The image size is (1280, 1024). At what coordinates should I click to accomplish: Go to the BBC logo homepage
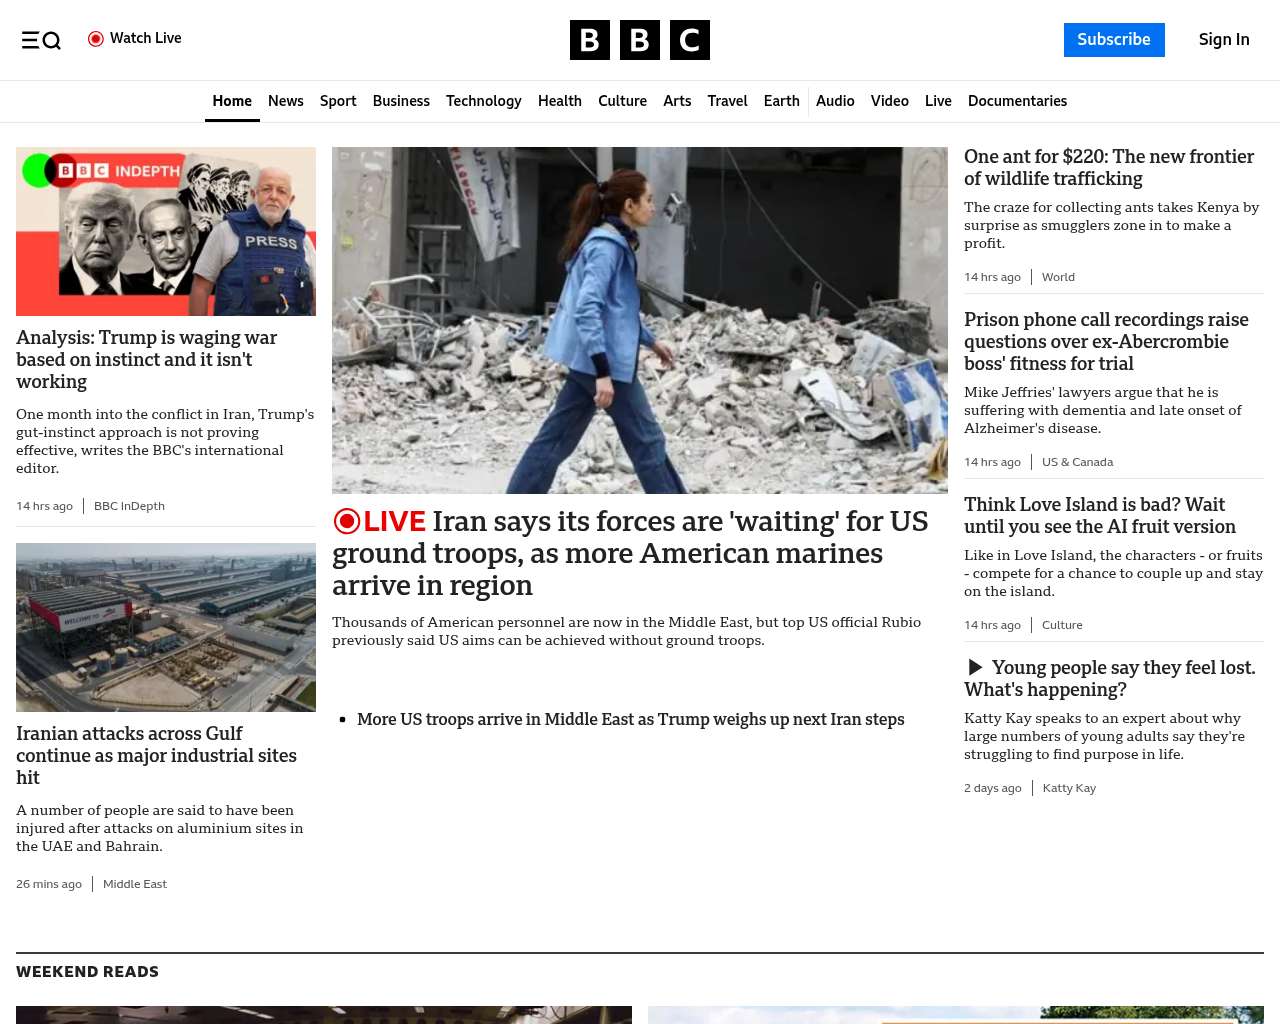click(x=640, y=40)
